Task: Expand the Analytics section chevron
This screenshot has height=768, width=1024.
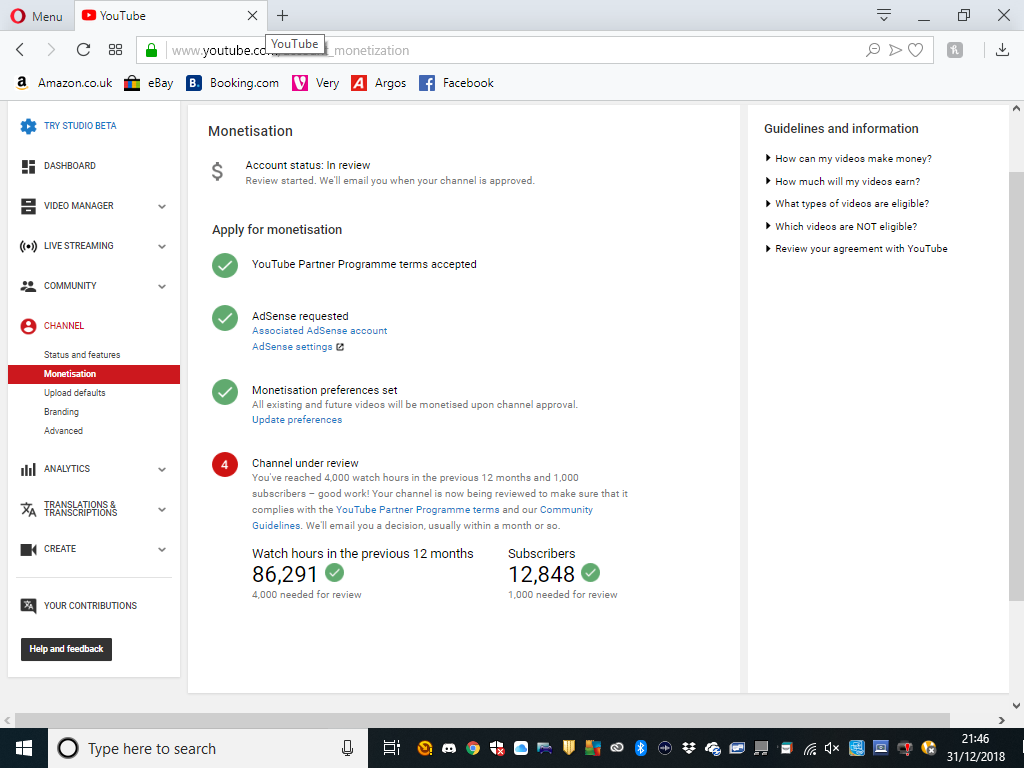Action: [x=162, y=469]
